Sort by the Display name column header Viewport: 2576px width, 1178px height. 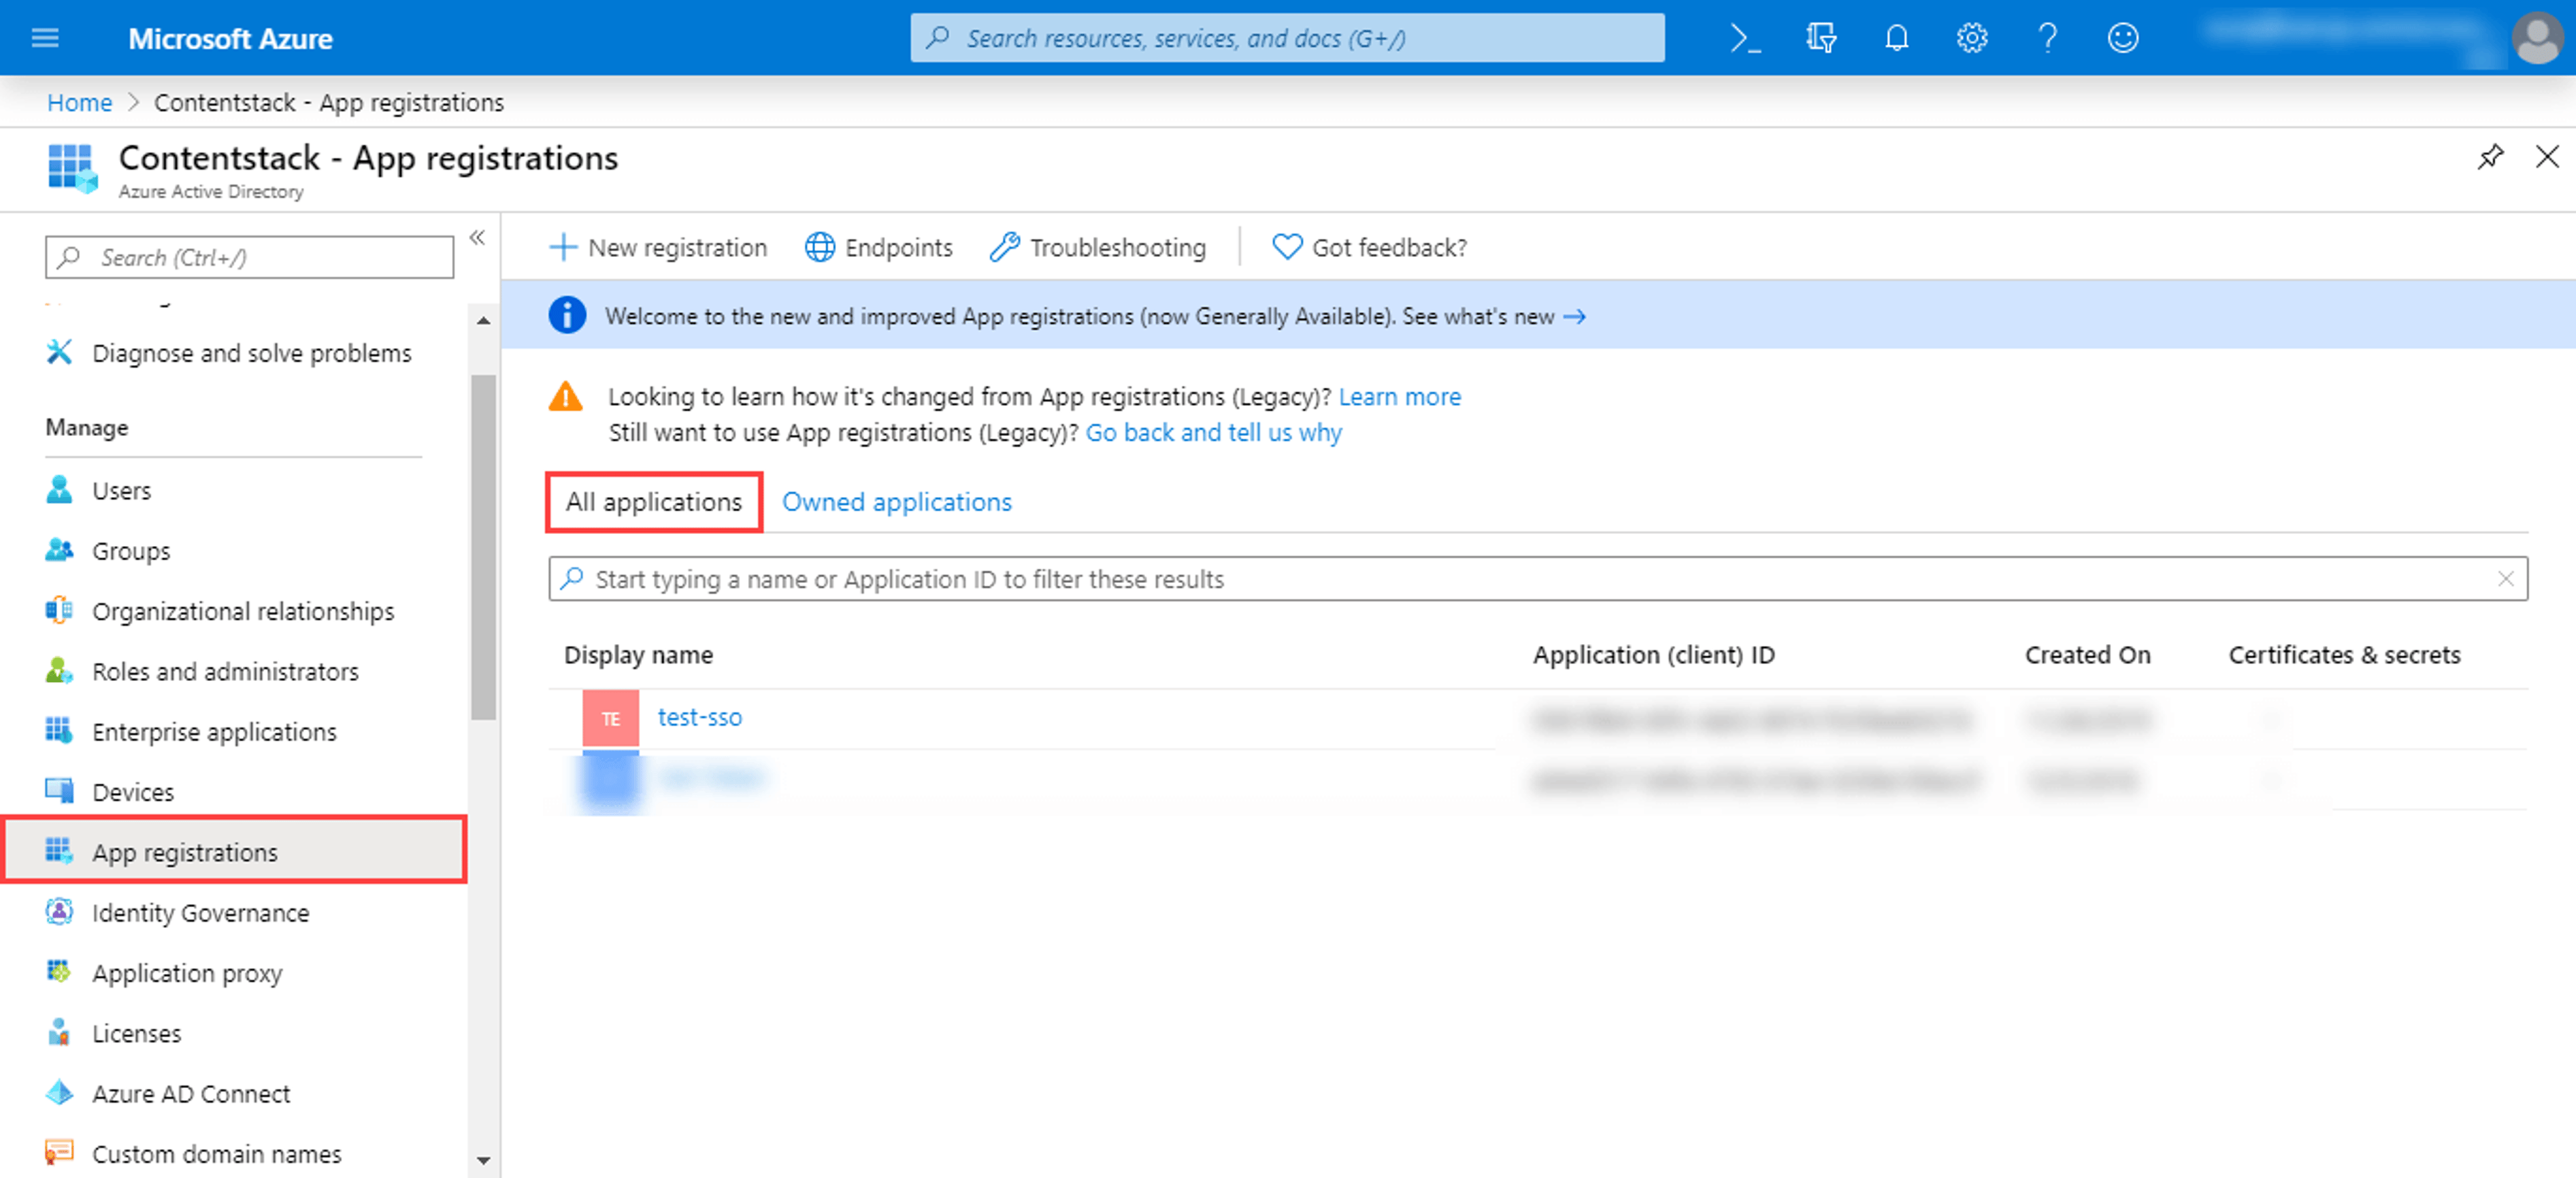point(638,655)
